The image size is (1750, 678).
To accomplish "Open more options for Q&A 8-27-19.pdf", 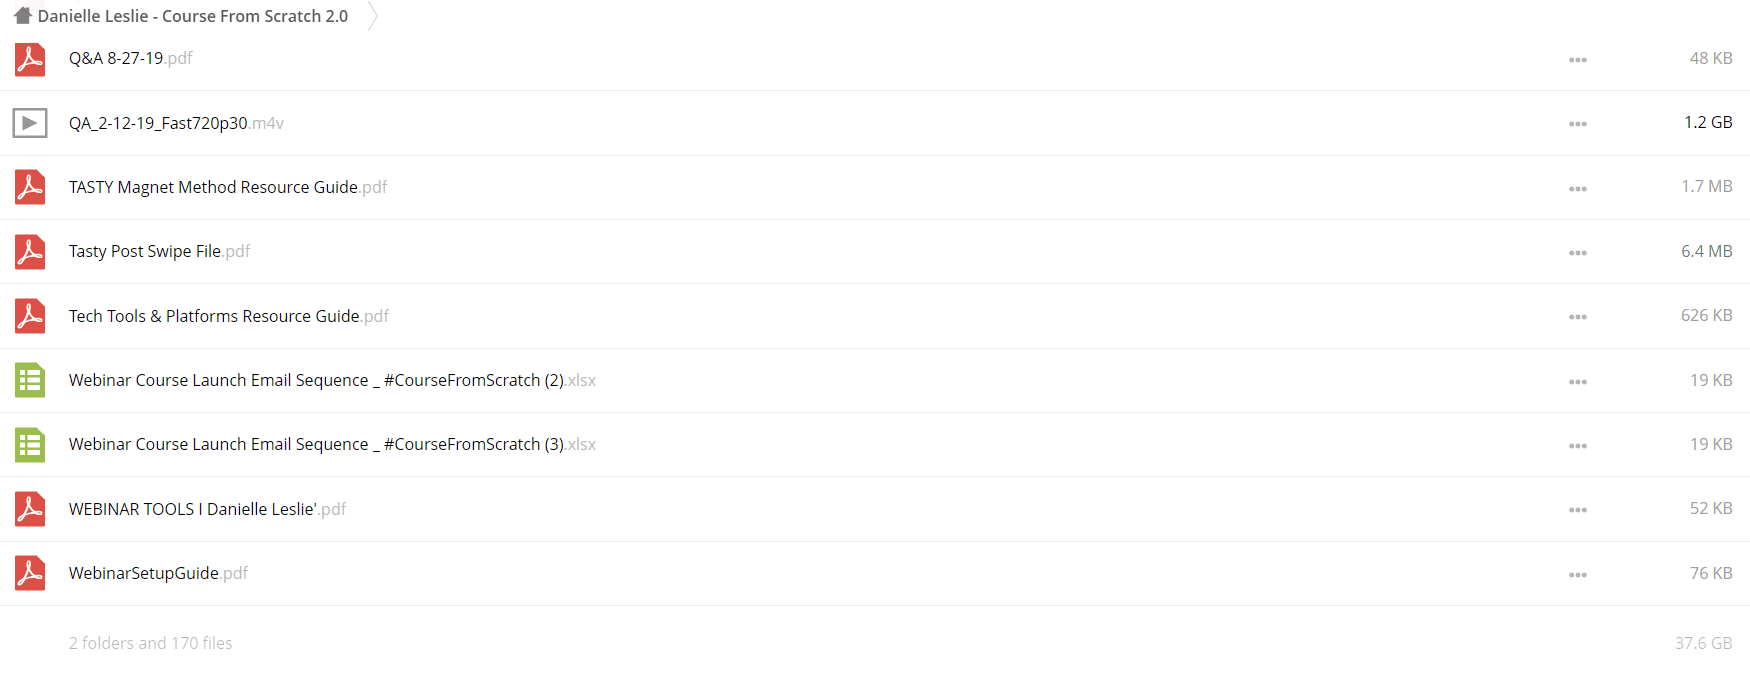I will 1578,60.
